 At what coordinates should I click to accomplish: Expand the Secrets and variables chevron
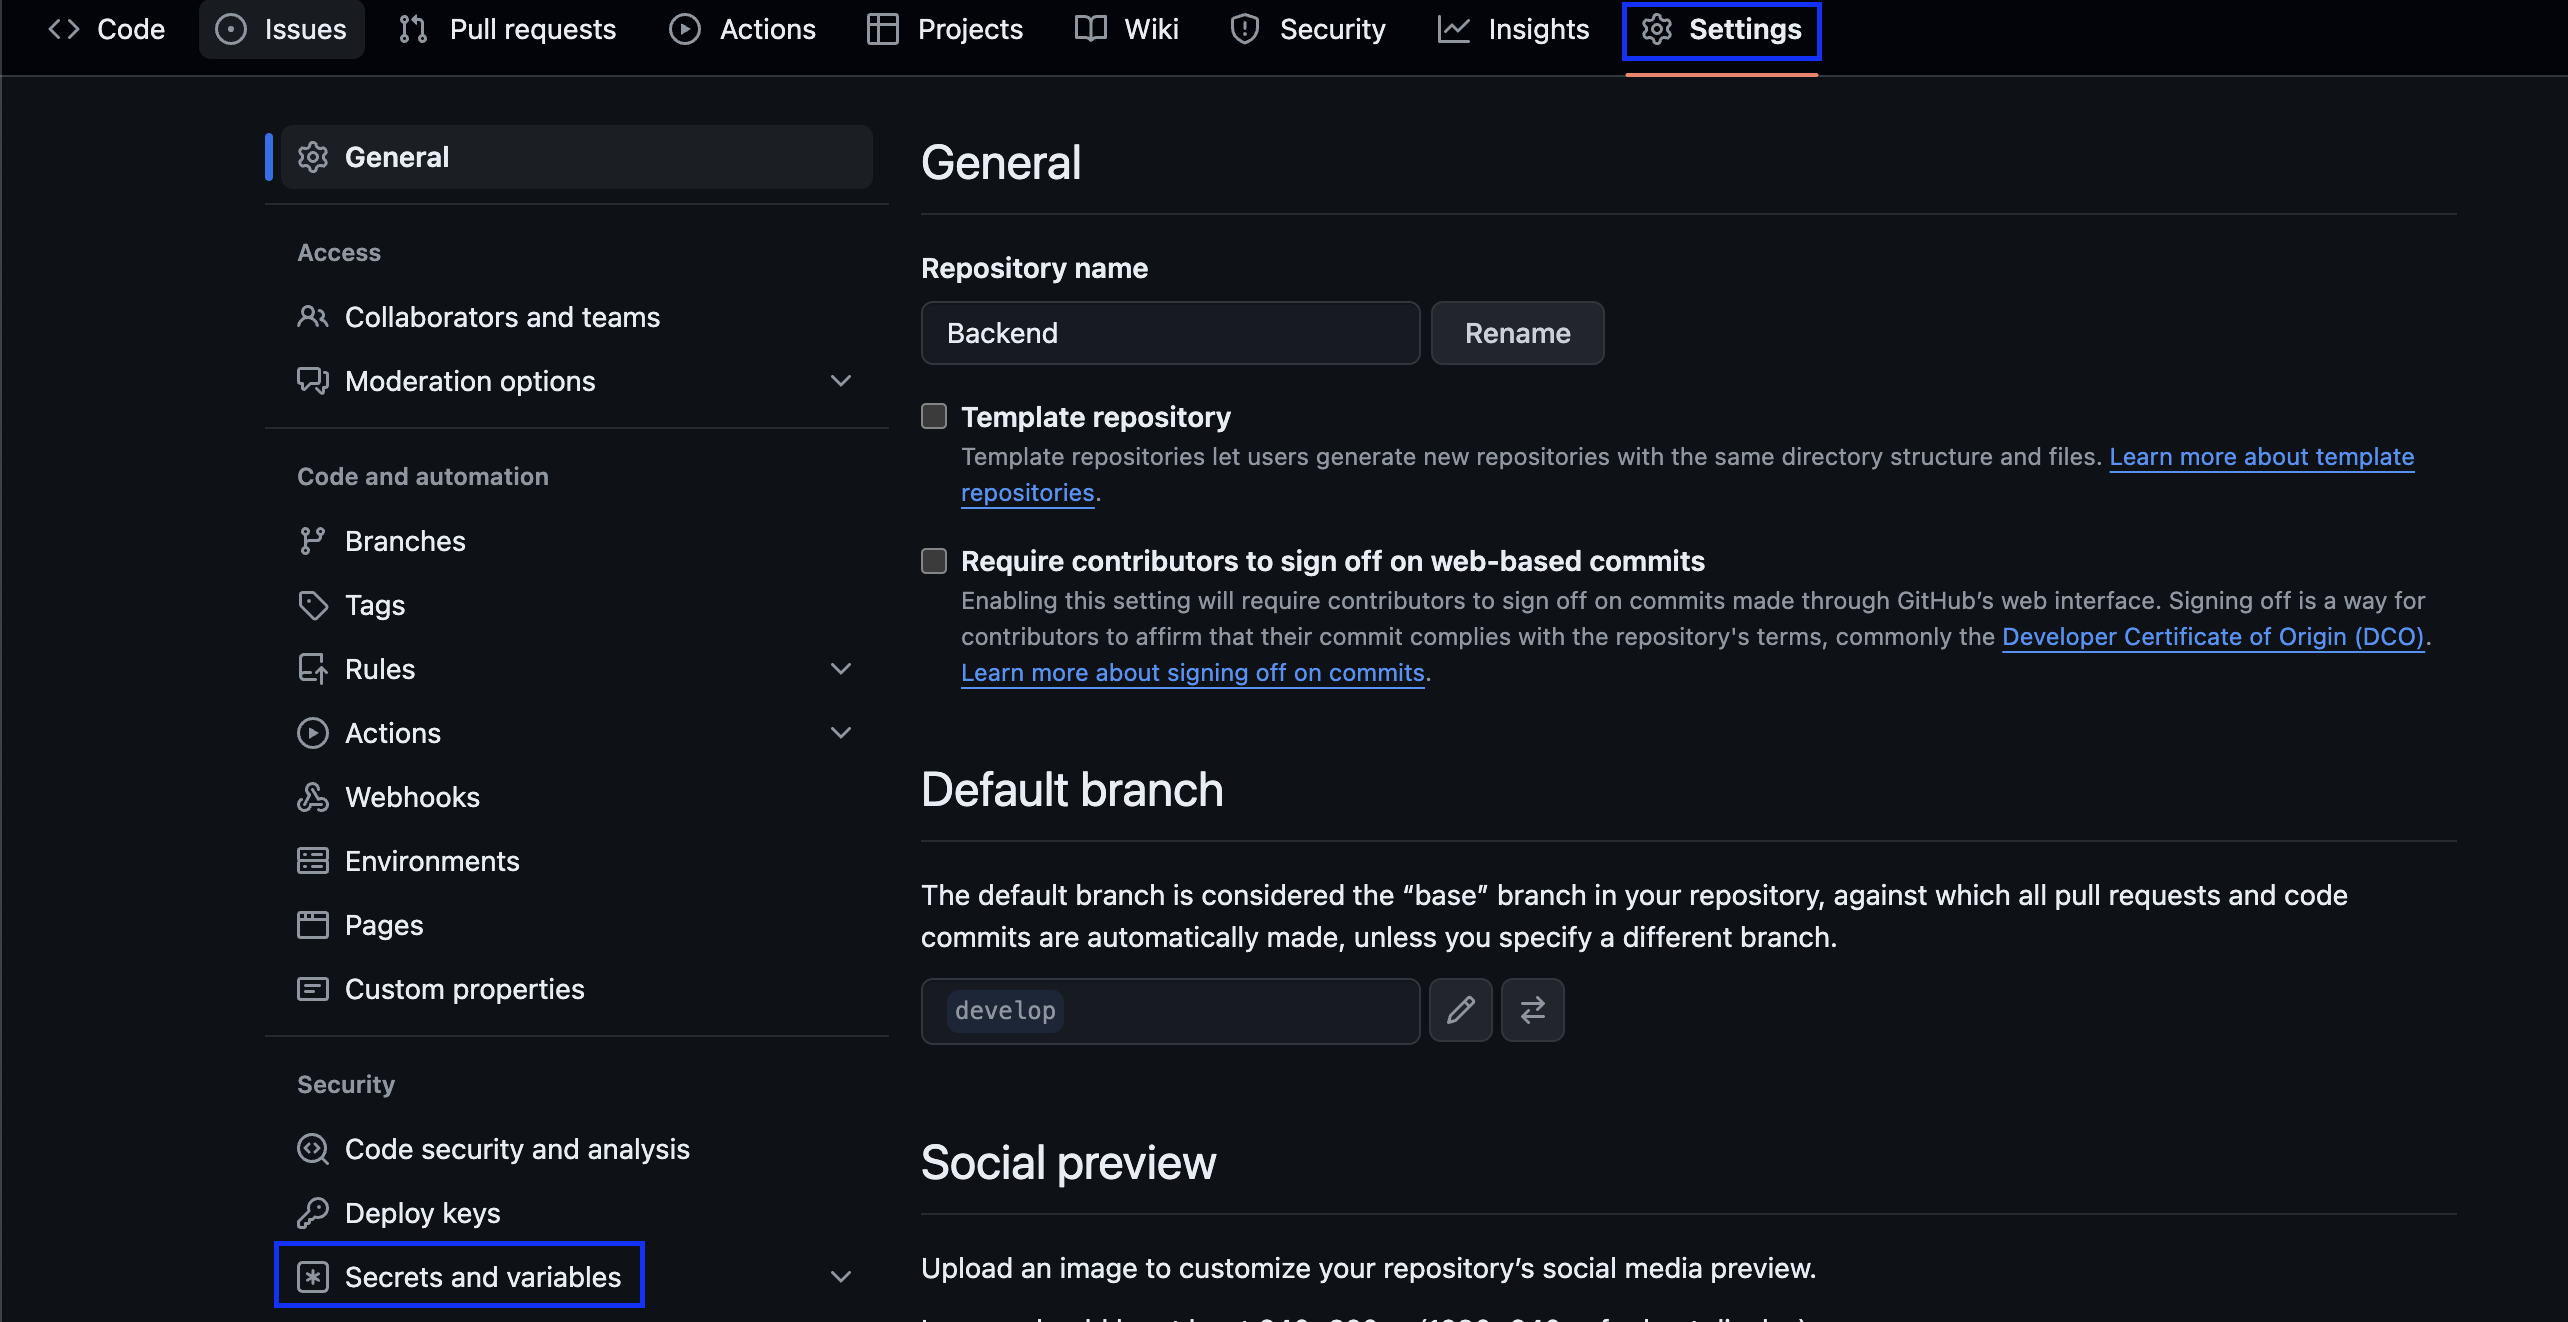point(841,1277)
